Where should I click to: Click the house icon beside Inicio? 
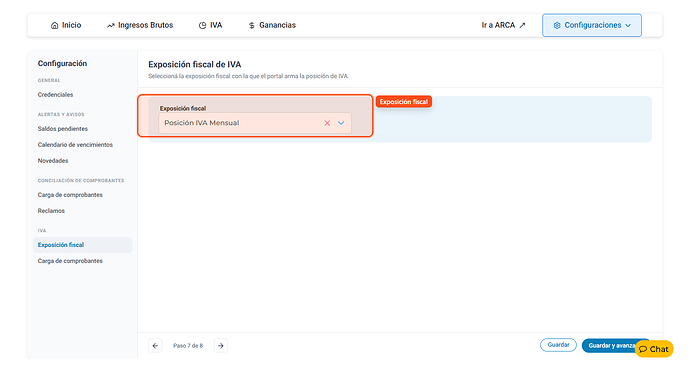[55, 26]
